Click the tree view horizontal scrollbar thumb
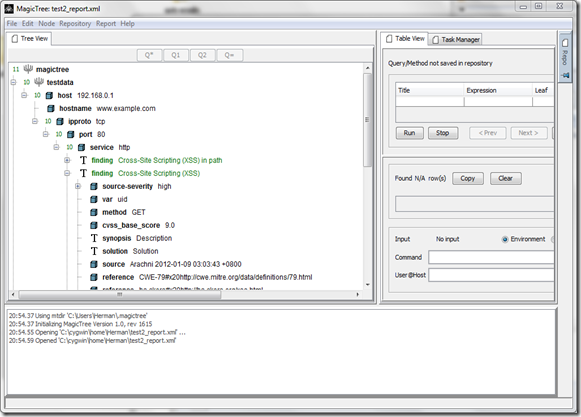 [120, 294]
